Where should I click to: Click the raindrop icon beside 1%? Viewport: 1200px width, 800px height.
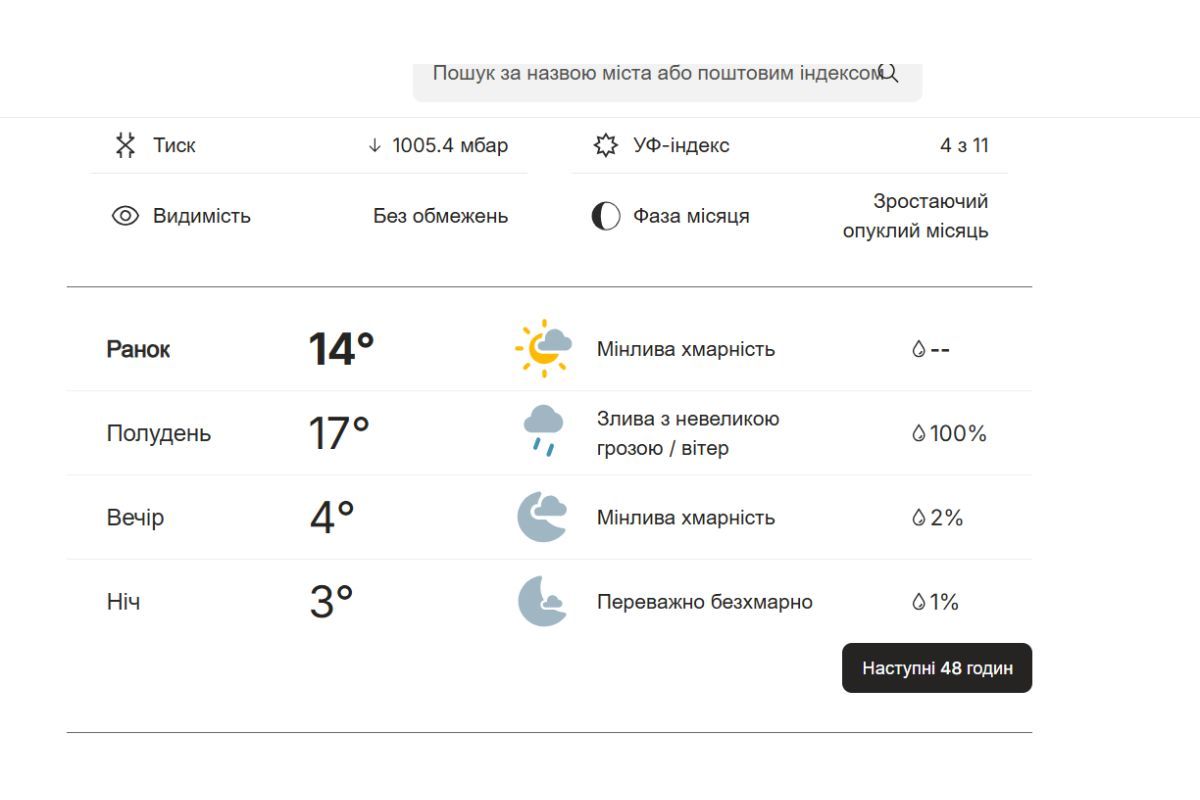(917, 601)
